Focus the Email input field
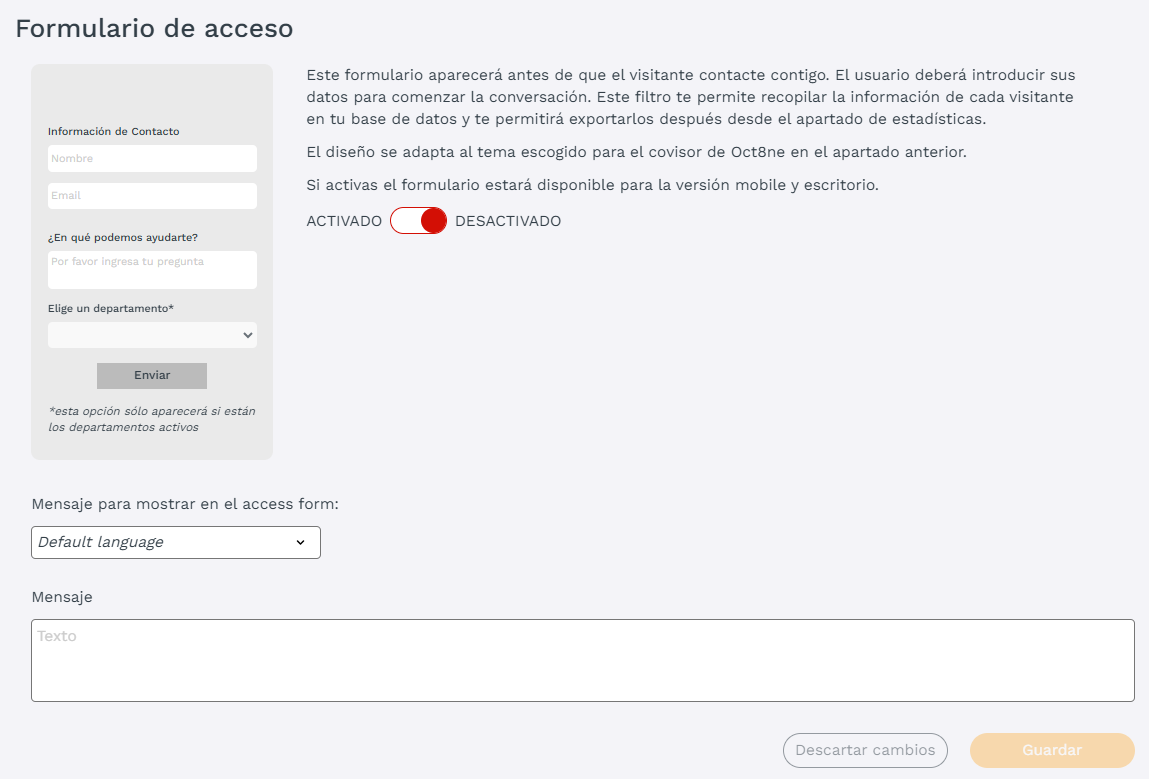The image size is (1149, 779). [x=152, y=196]
